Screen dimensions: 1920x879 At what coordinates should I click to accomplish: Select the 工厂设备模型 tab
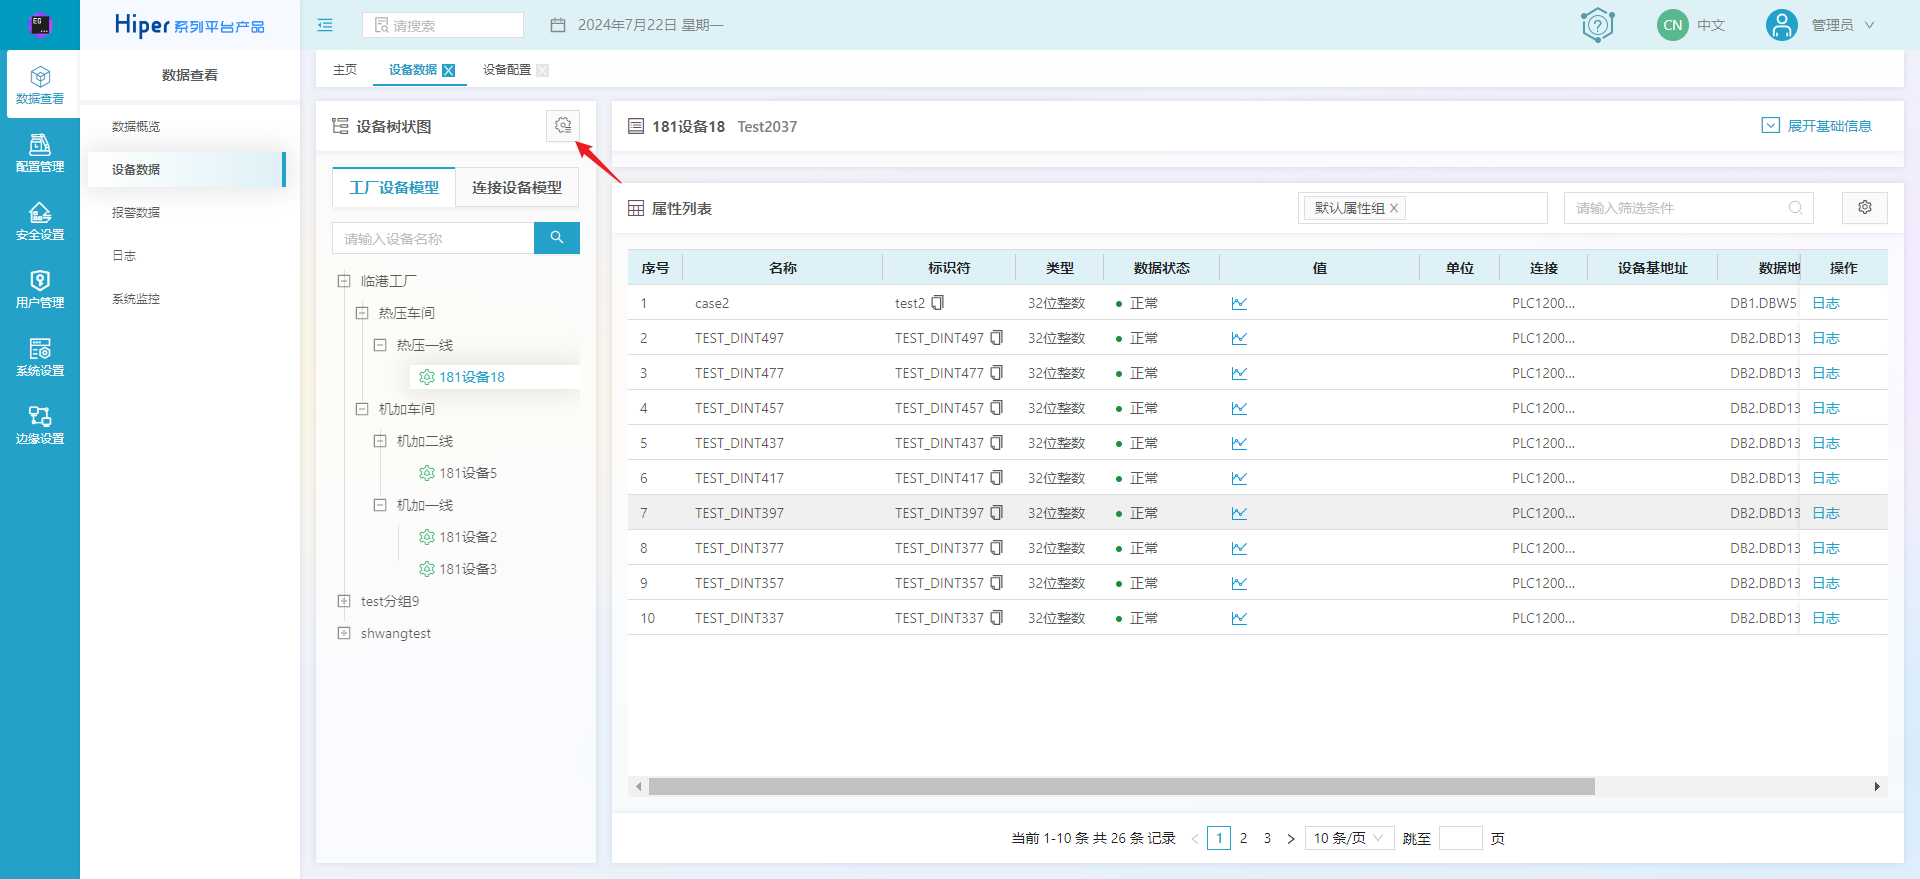click(394, 187)
